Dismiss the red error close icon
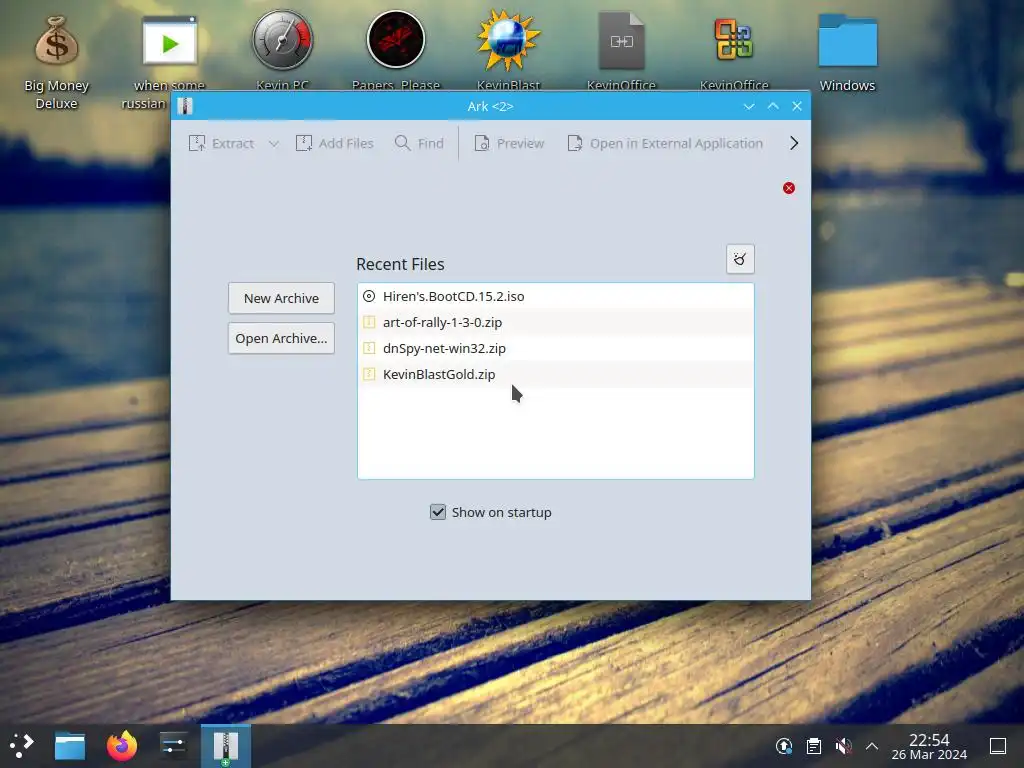Screen dimensions: 1024x768 789,188
